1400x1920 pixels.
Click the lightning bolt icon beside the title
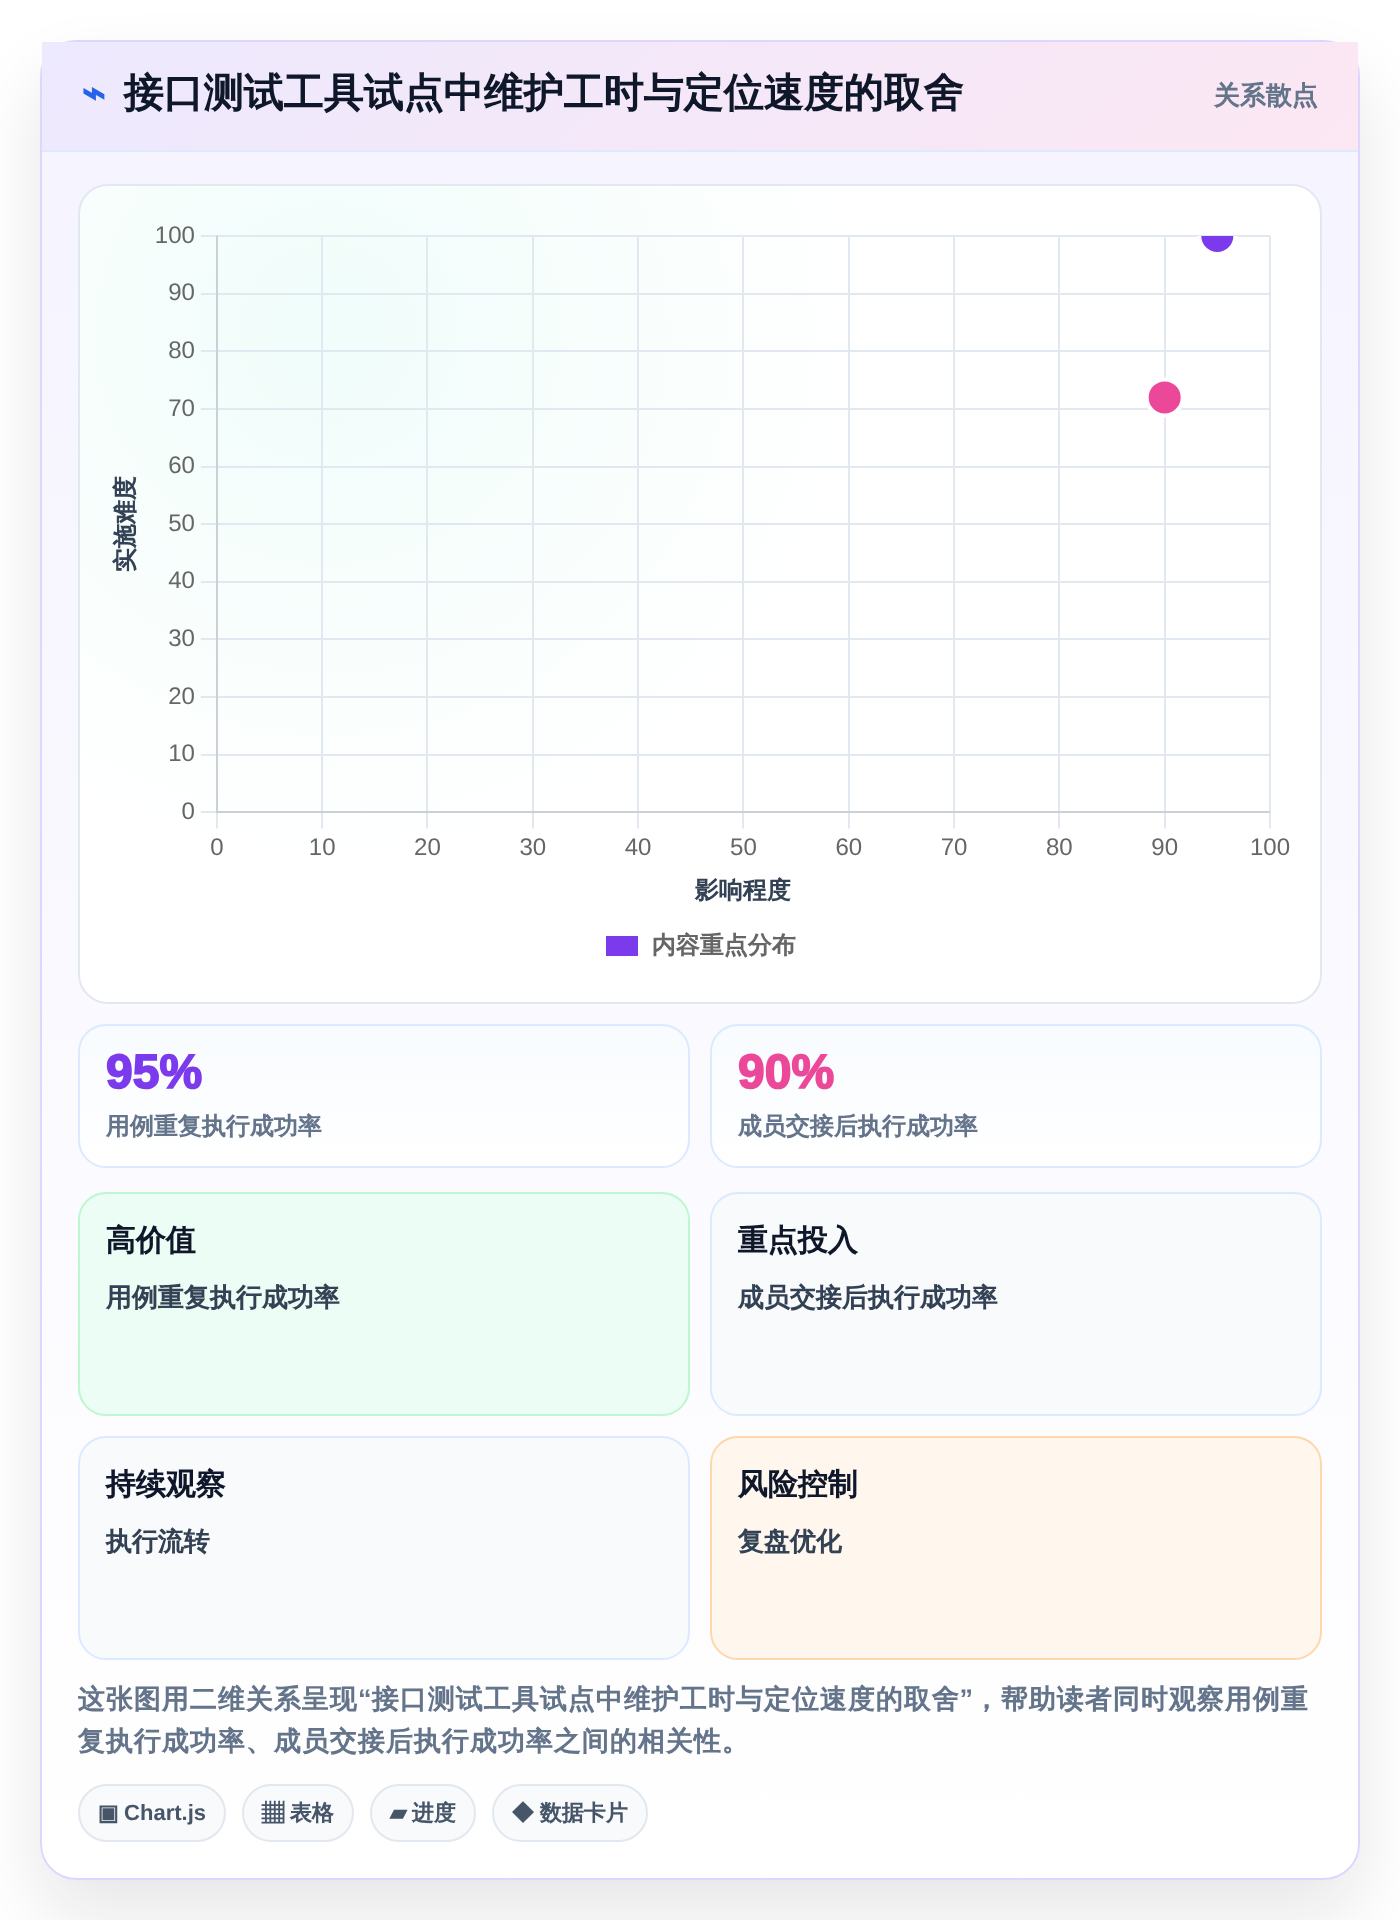93,95
